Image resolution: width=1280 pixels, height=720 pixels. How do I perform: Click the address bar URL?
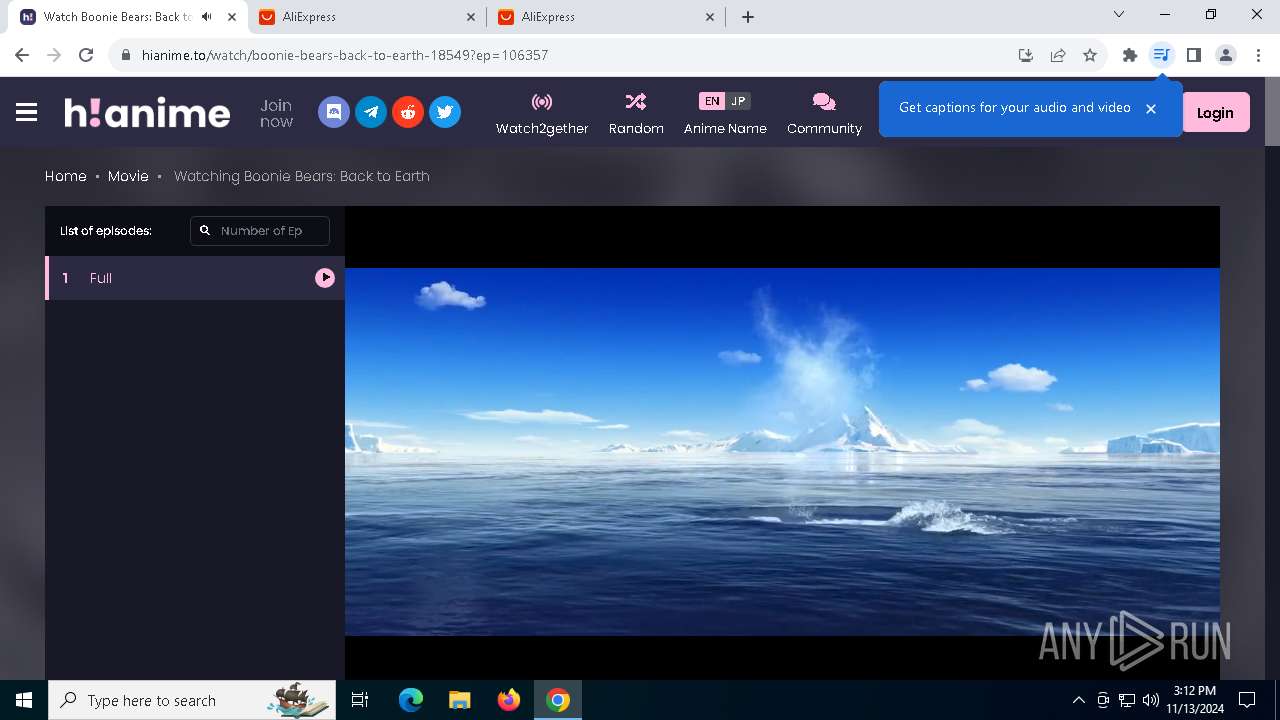(x=345, y=55)
